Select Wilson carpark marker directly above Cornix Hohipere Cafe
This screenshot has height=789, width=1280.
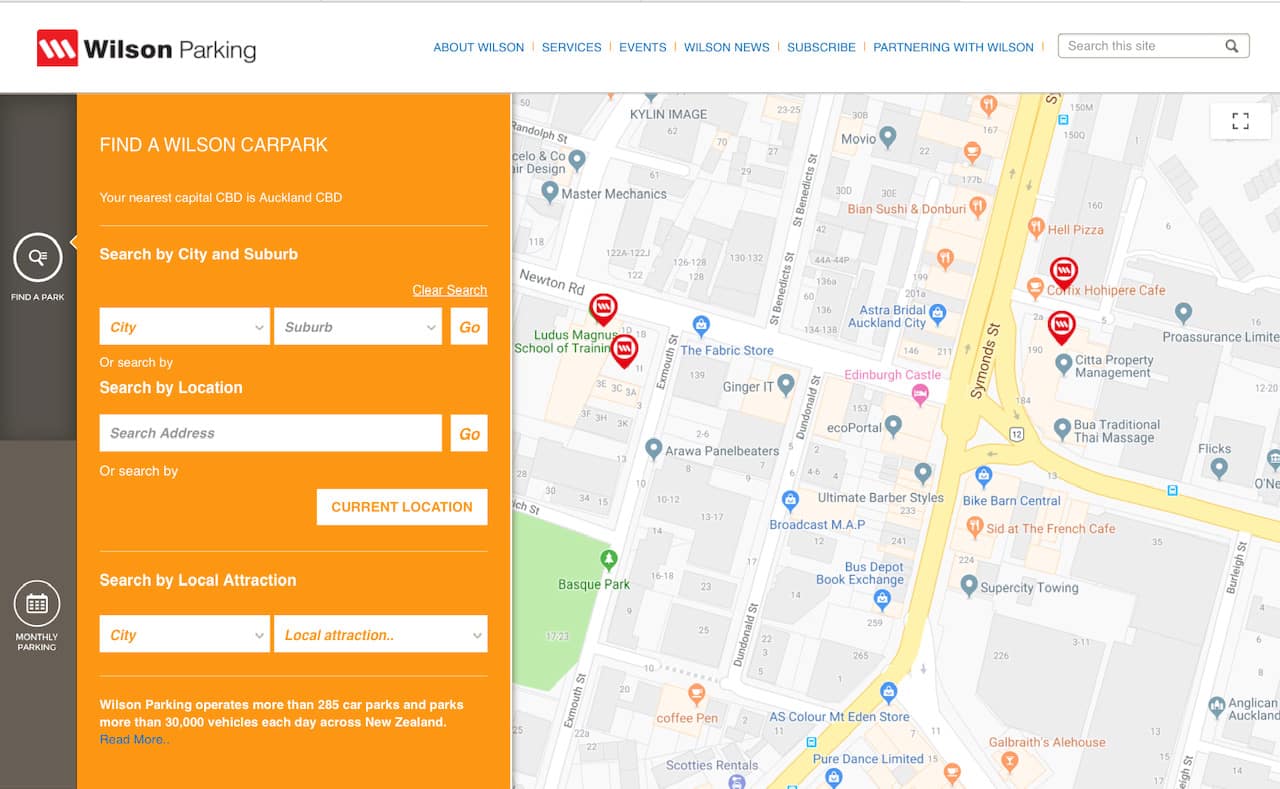pyautogui.click(x=1064, y=271)
